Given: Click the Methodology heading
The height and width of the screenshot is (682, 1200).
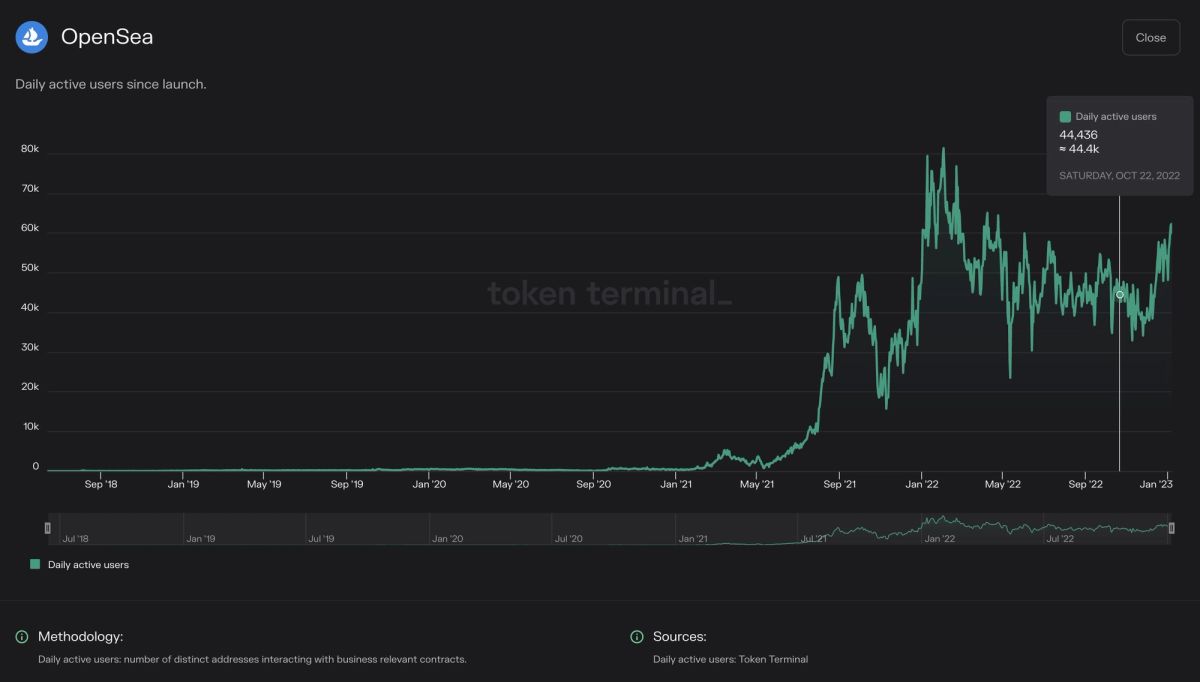Looking at the screenshot, I should (80, 637).
